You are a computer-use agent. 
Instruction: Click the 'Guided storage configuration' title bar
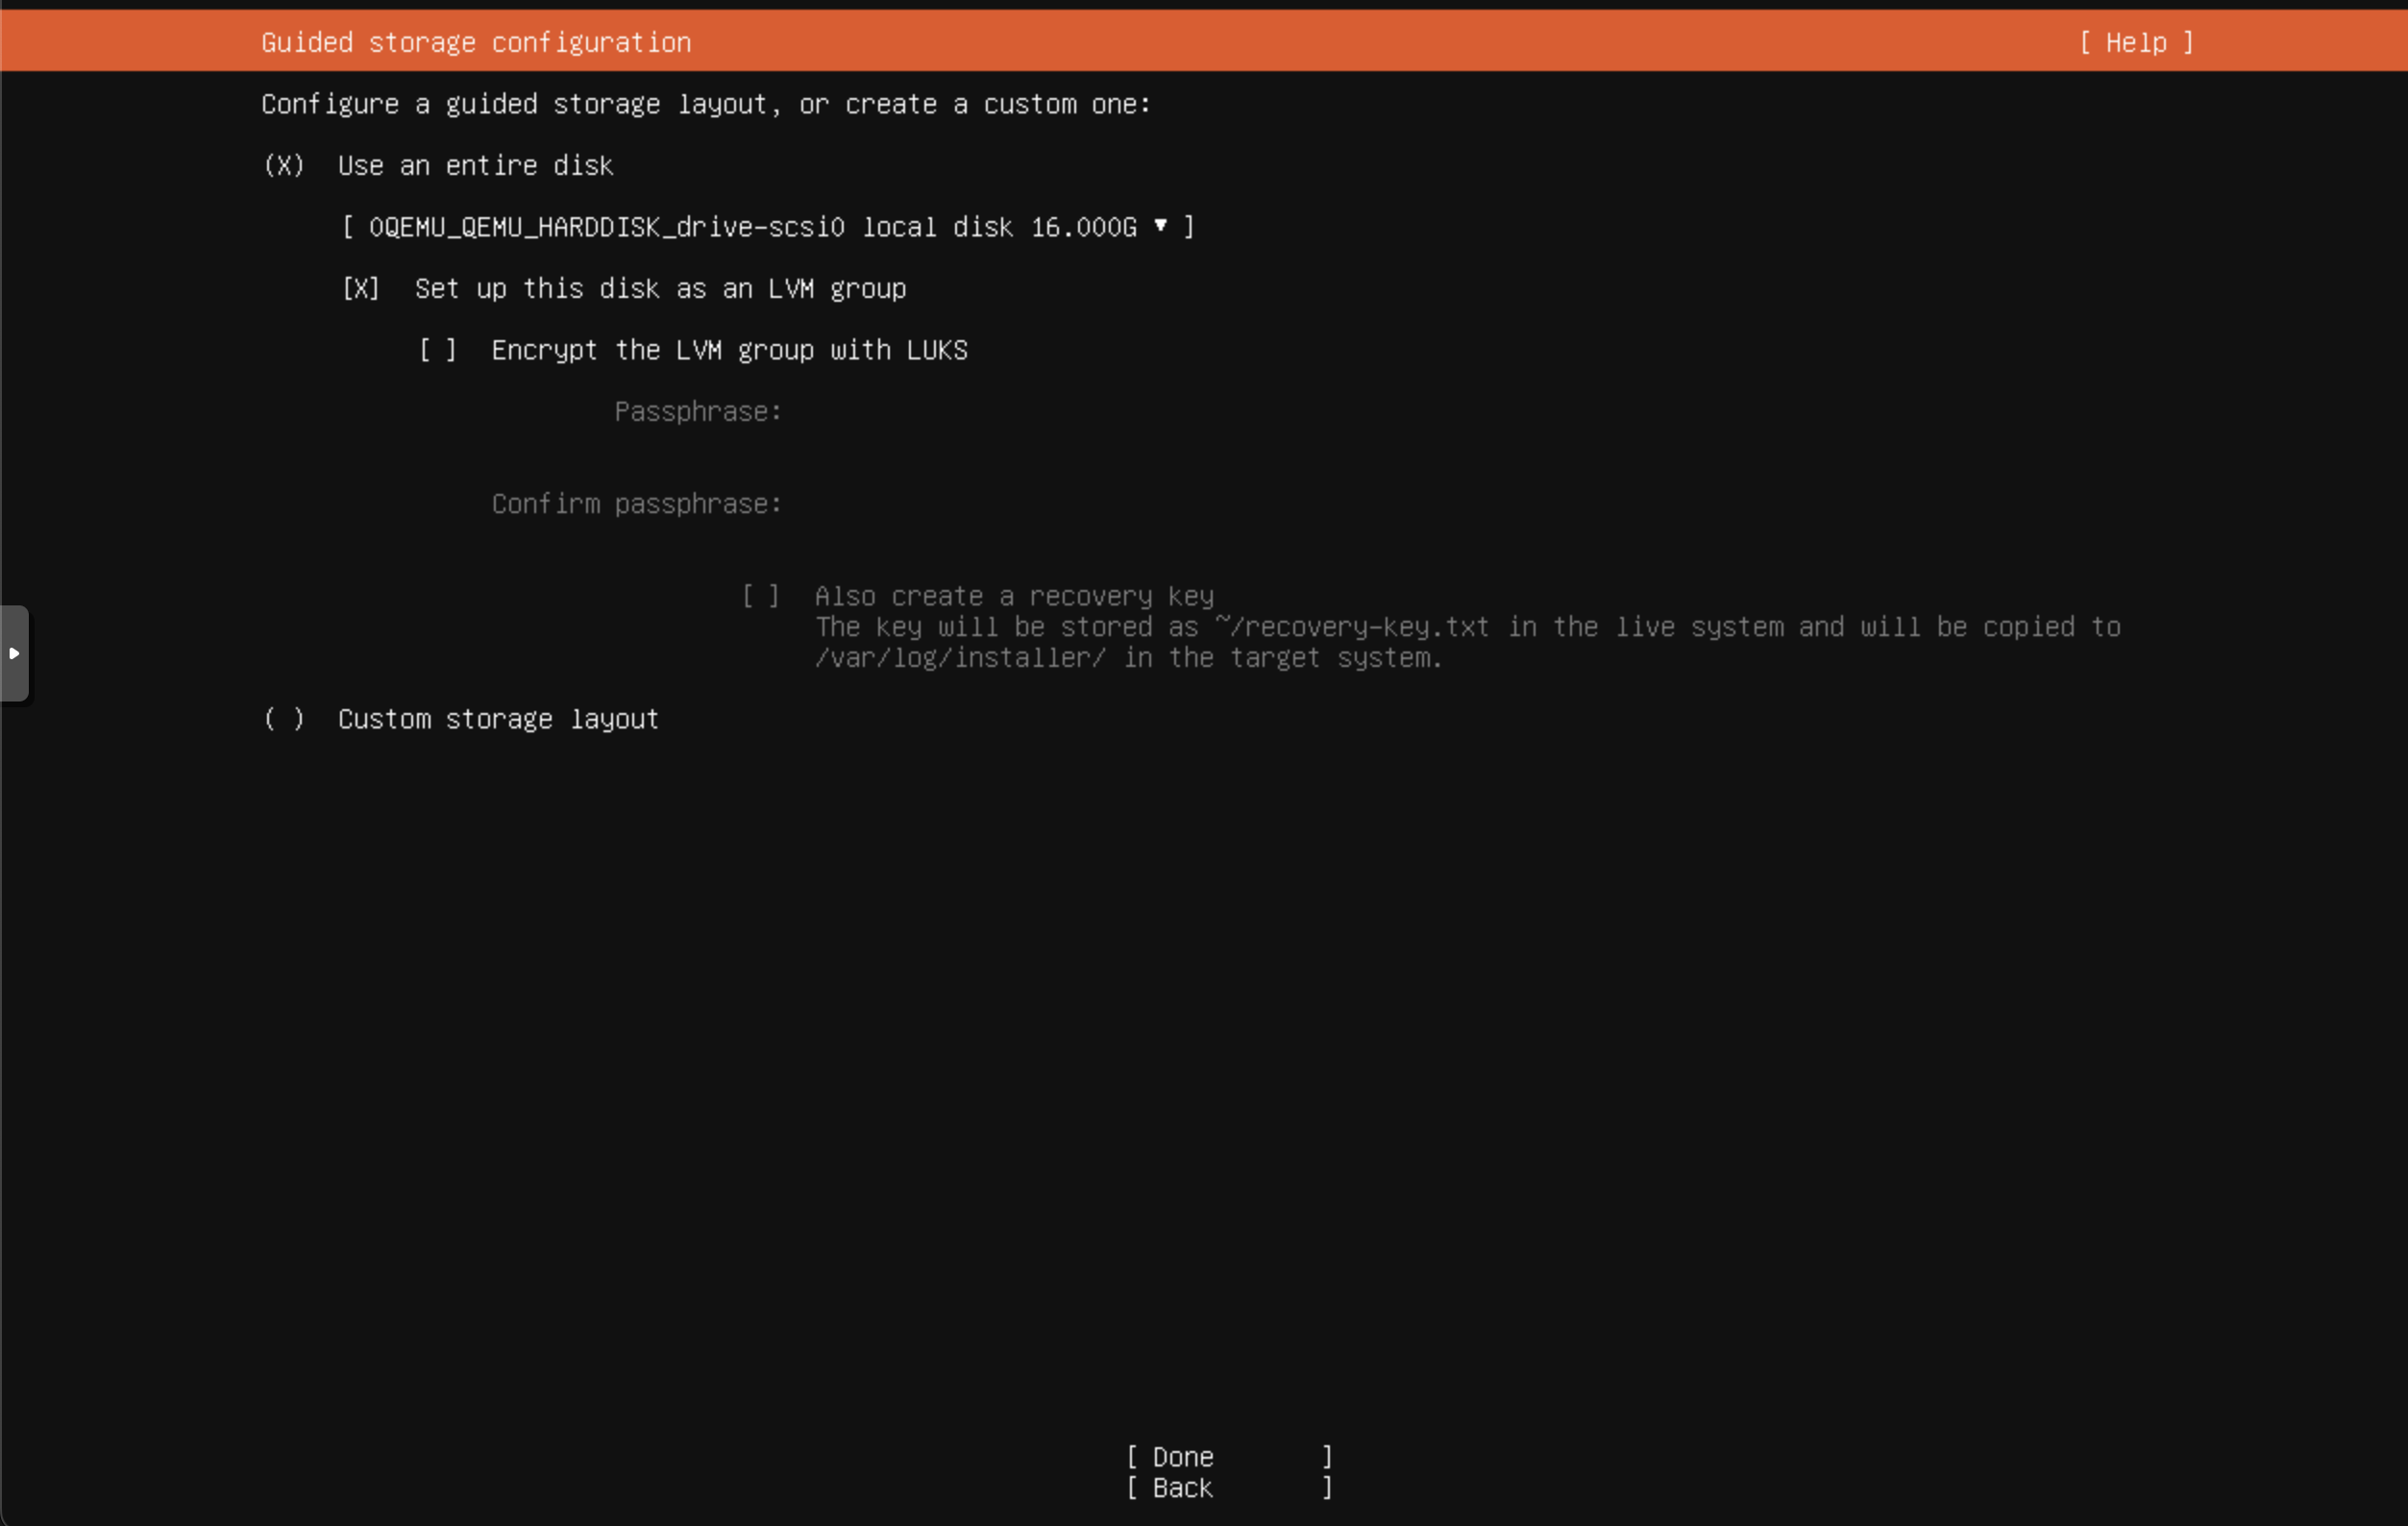point(474,42)
